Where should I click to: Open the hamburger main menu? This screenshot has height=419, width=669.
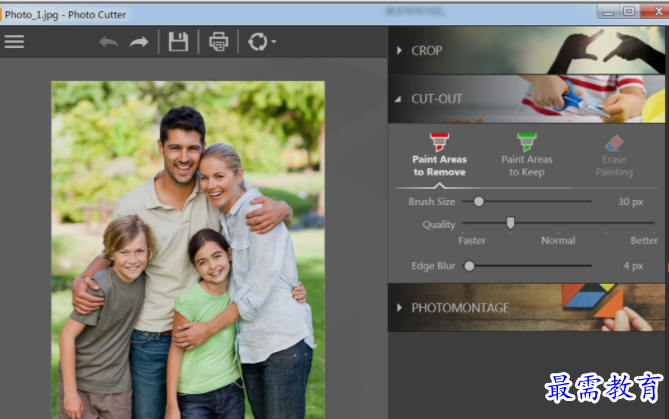pyautogui.click(x=14, y=41)
